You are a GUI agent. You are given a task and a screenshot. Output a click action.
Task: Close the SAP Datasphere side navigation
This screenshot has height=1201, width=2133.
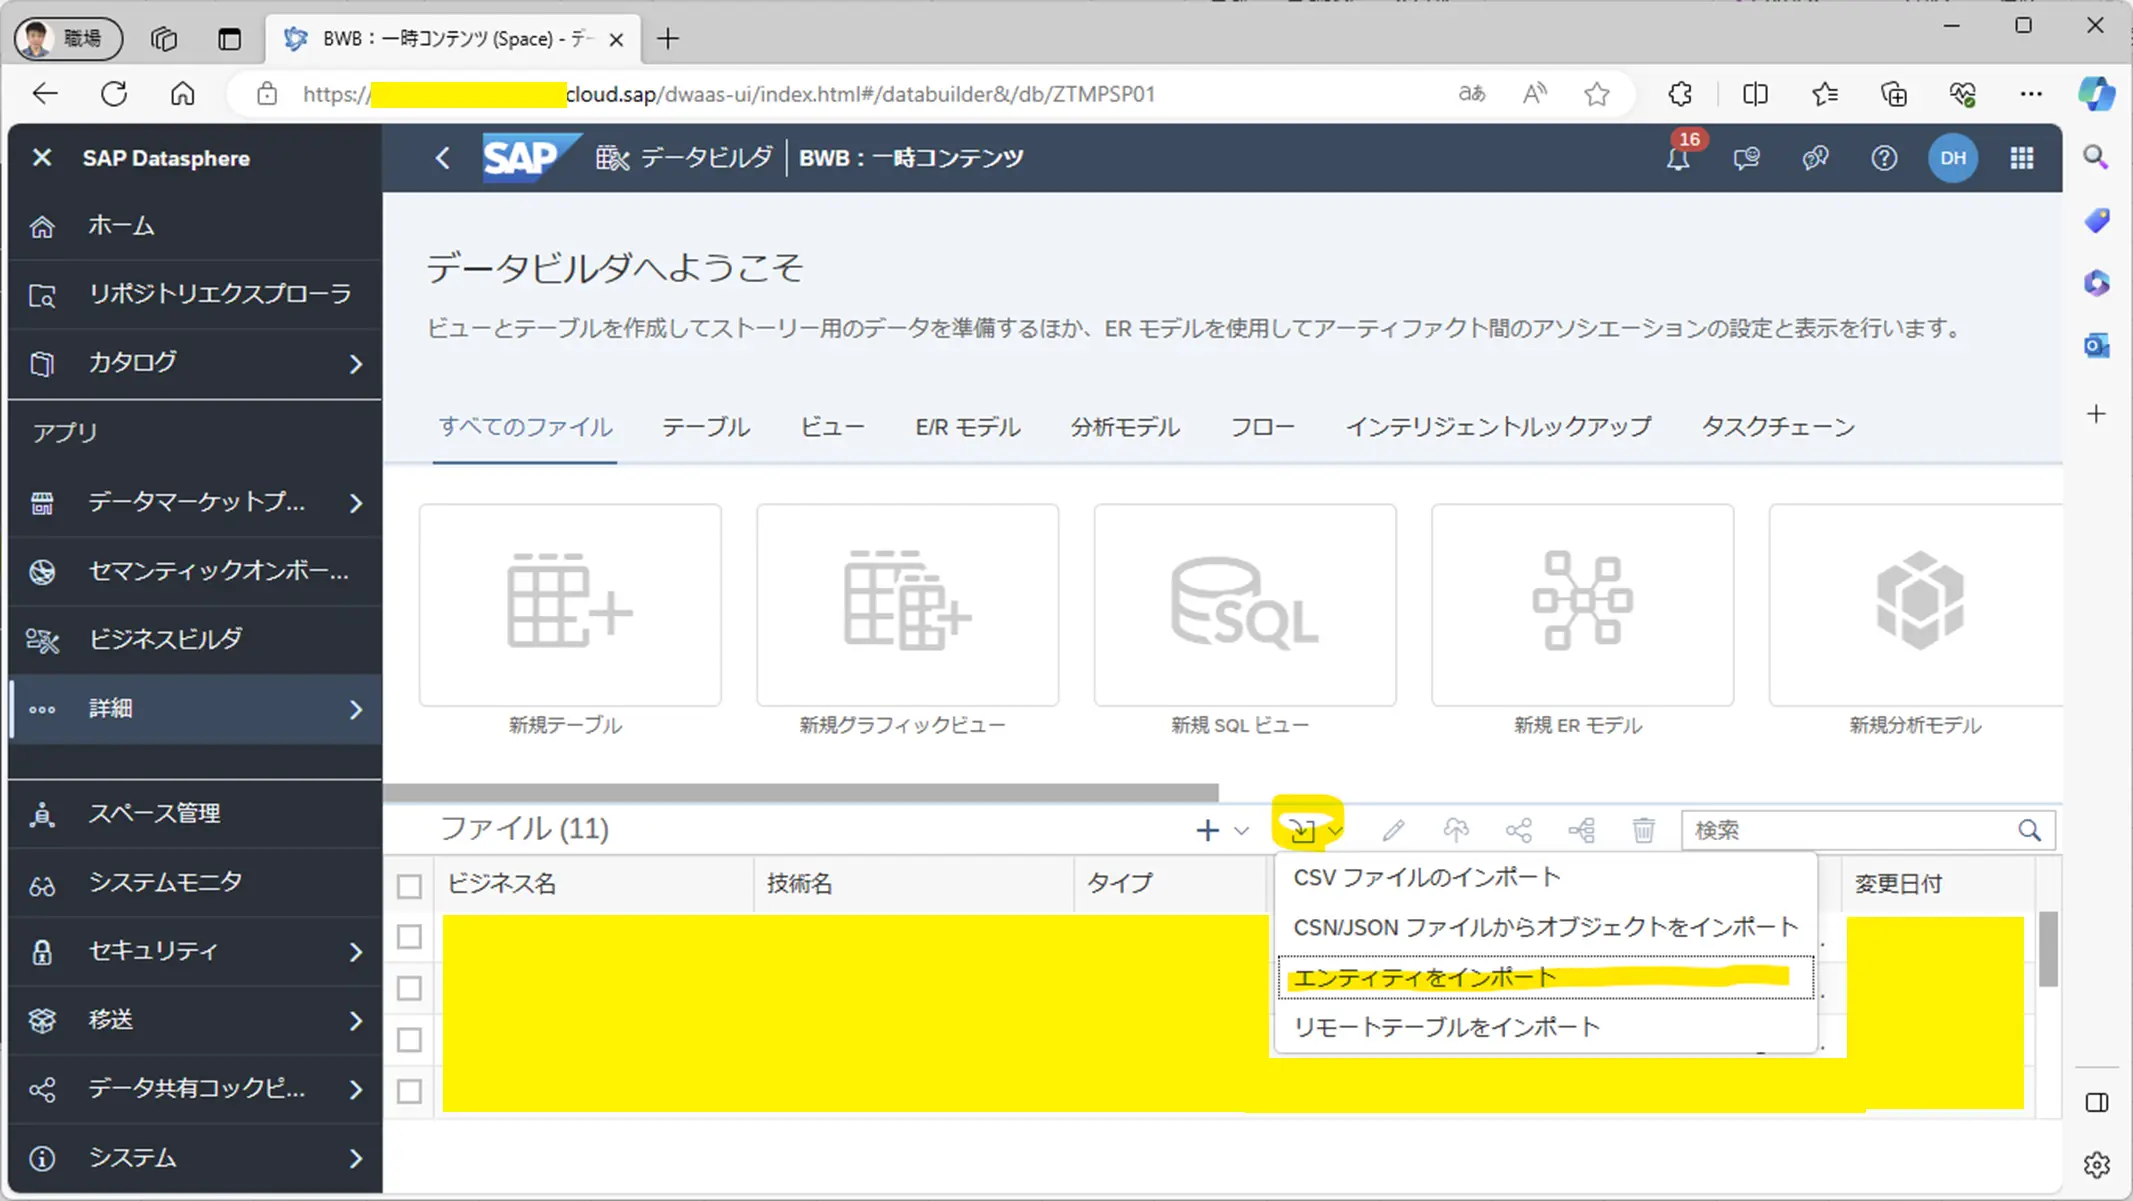pyautogui.click(x=42, y=158)
